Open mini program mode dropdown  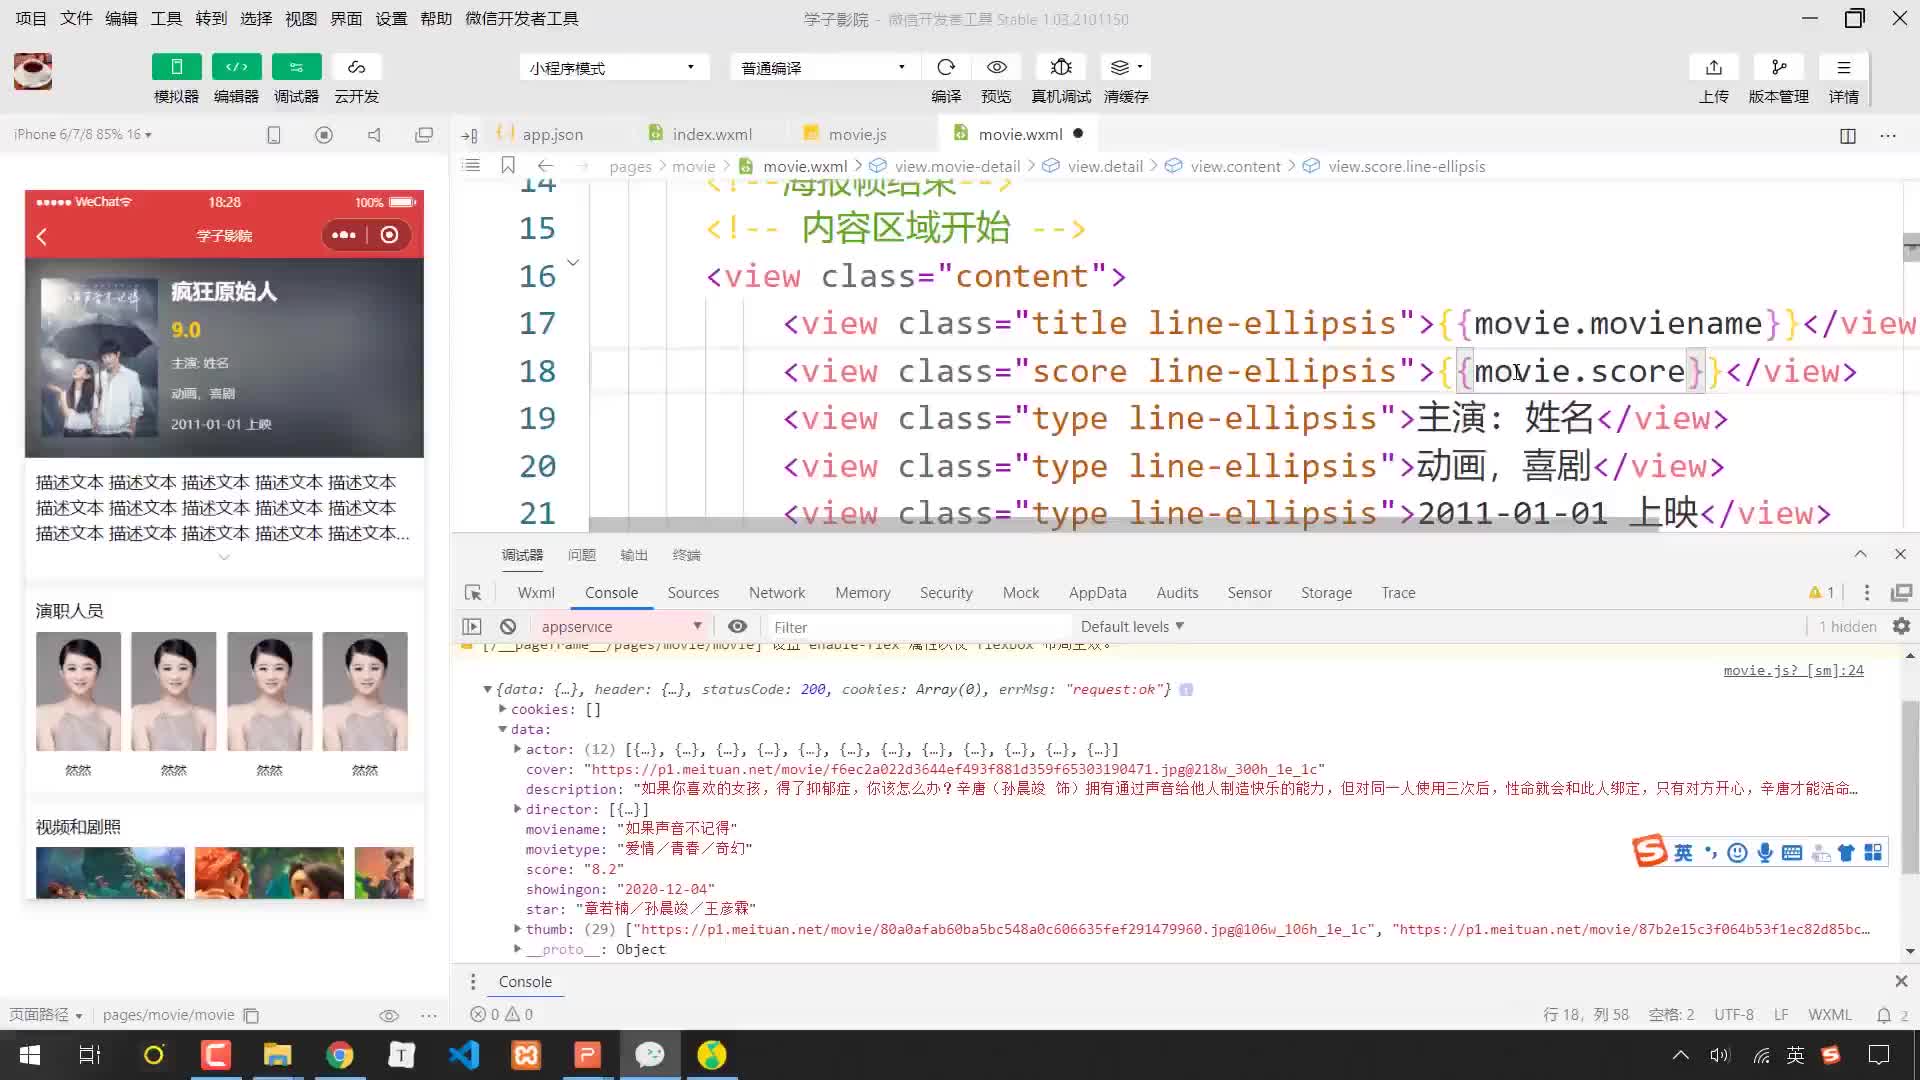click(x=614, y=67)
